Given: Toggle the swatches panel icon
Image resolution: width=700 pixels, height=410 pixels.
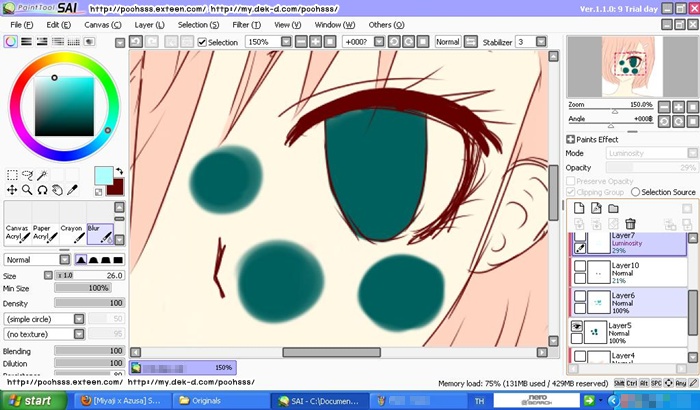Looking at the screenshot, I should [x=73, y=42].
